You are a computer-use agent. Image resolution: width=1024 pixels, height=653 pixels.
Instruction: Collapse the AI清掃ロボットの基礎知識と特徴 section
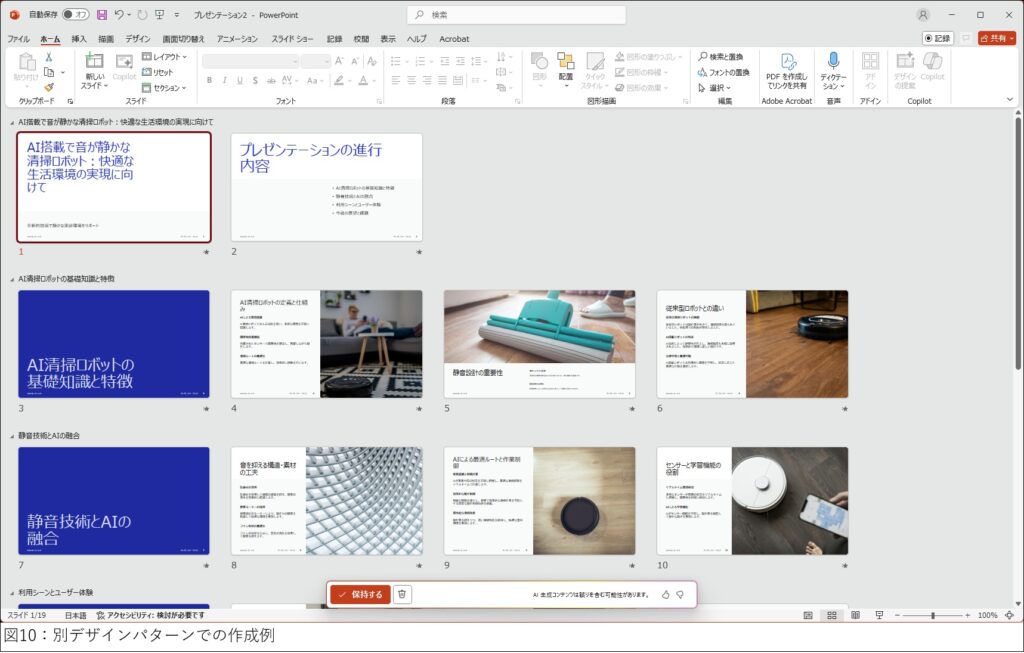click(x=12, y=279)
